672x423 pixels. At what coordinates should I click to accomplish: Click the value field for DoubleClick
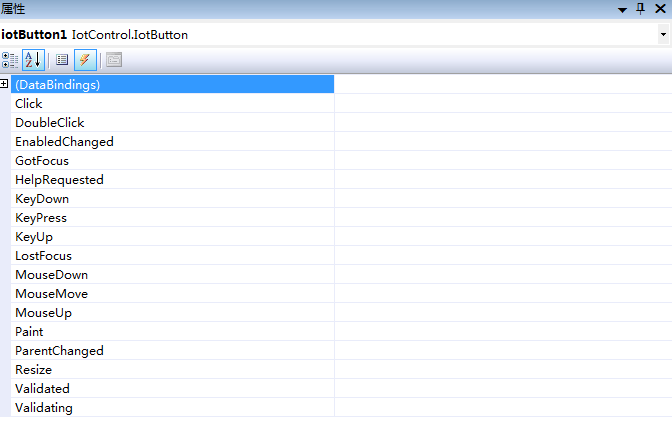[503, 123]
